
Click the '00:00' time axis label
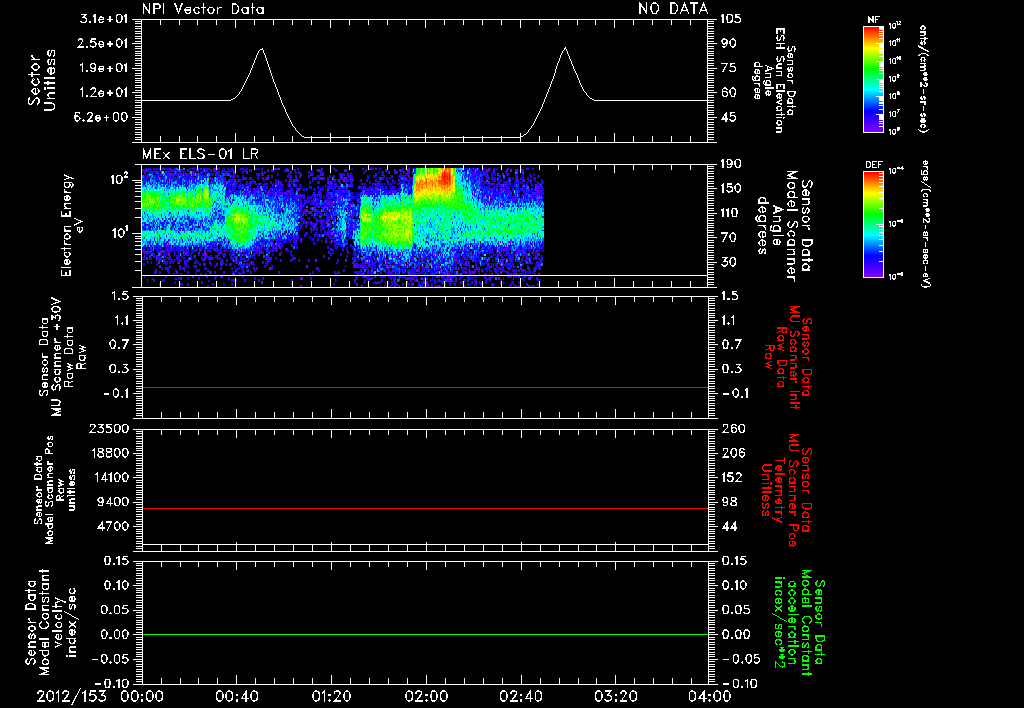click(x=142, y=696)
